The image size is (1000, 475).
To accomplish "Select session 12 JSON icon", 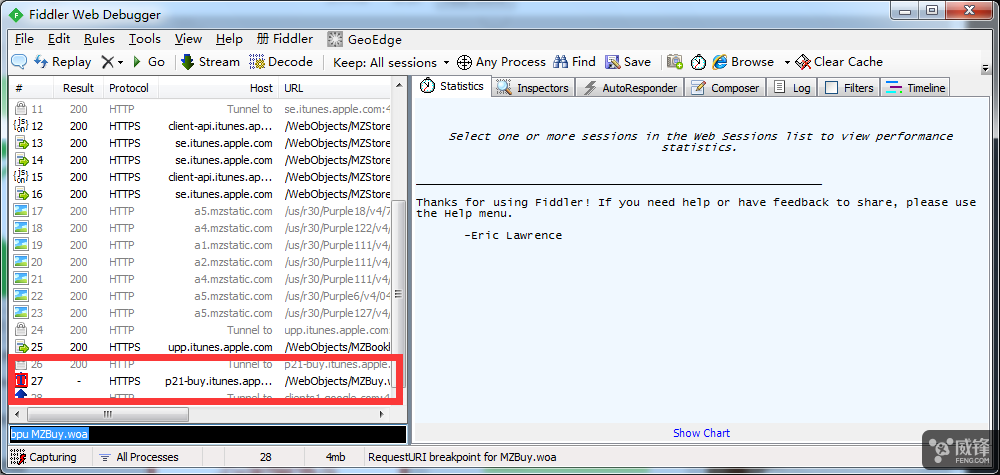I will pyautogui.click(x=20, y=126).
